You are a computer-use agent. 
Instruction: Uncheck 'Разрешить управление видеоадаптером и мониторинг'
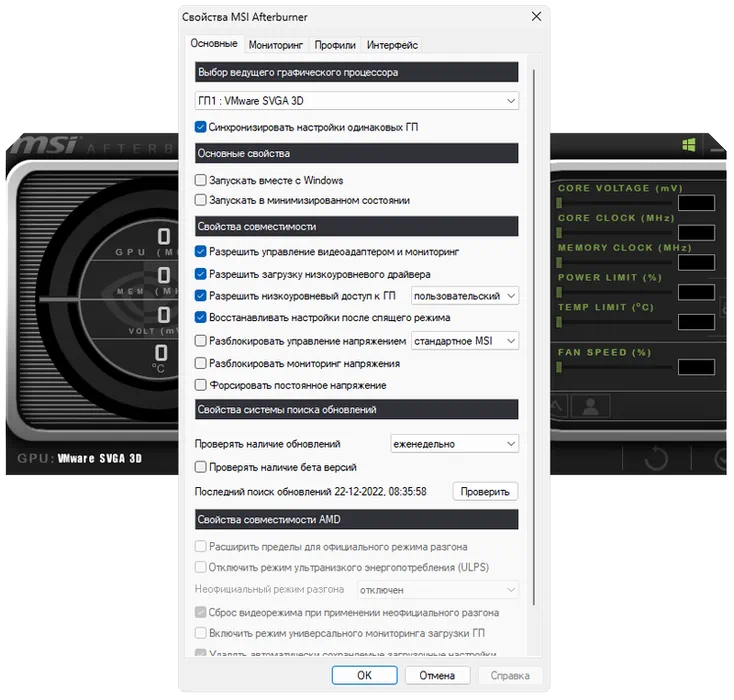(200, 251)
